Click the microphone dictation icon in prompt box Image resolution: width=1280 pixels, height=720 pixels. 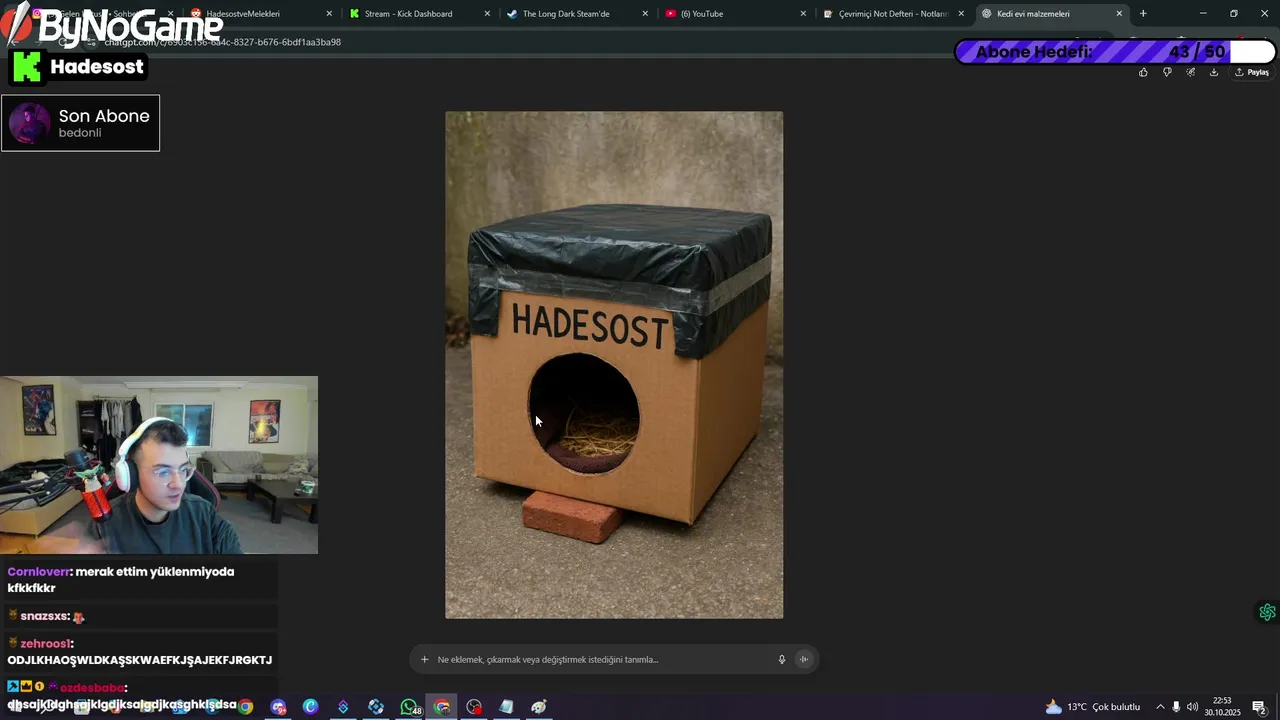782,659
